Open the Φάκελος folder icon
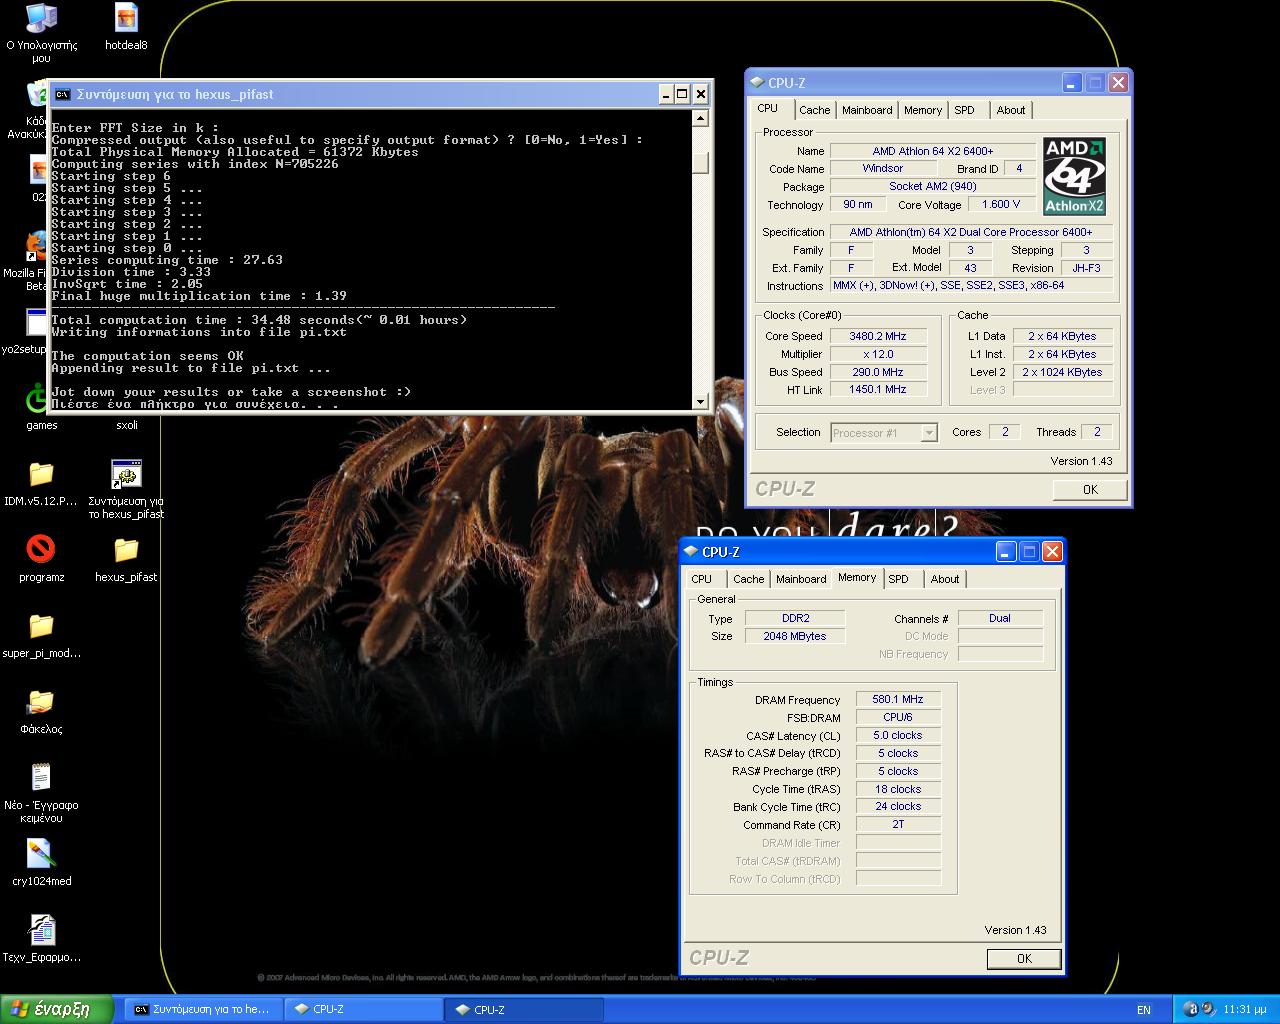The width and height of the screenshot is (1280, 1024). [x=41, y=711]
